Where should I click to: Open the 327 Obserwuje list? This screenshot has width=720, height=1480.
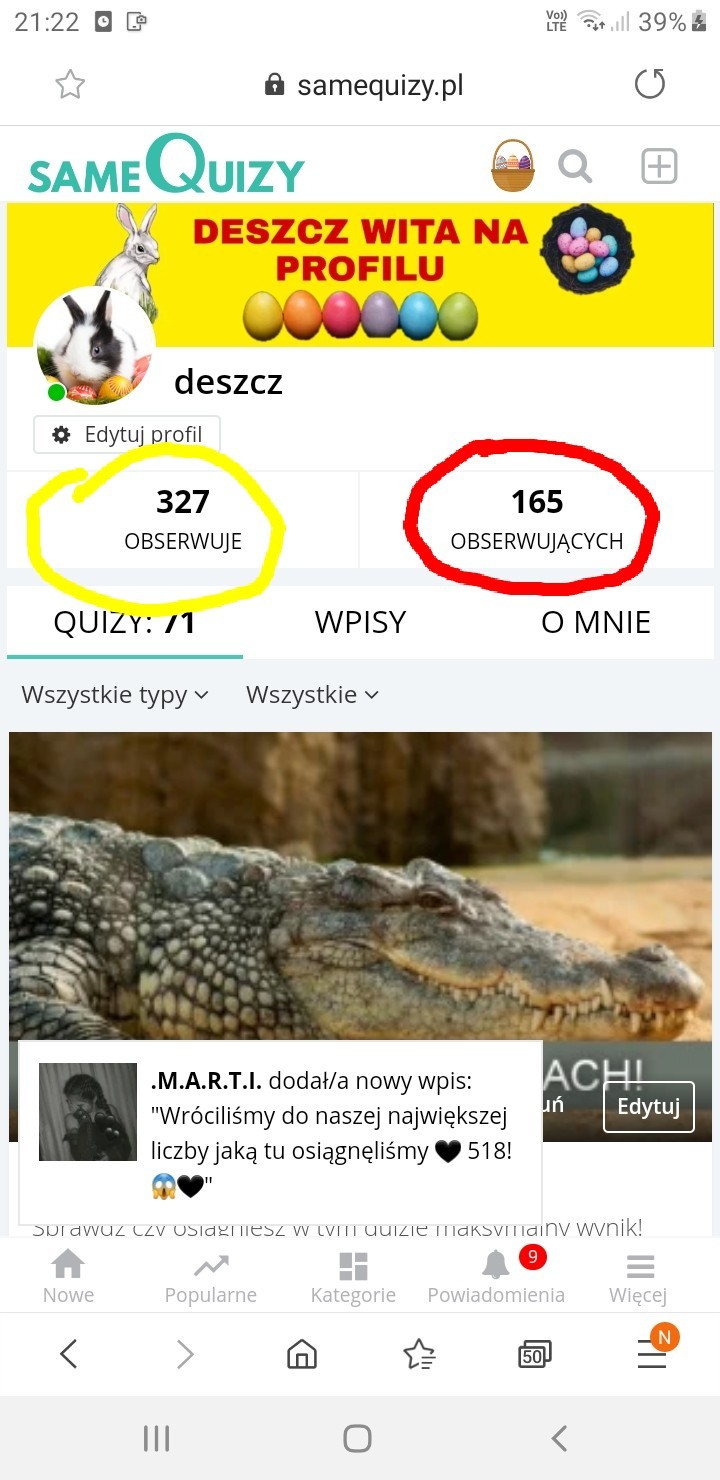[x=183, y=520]
